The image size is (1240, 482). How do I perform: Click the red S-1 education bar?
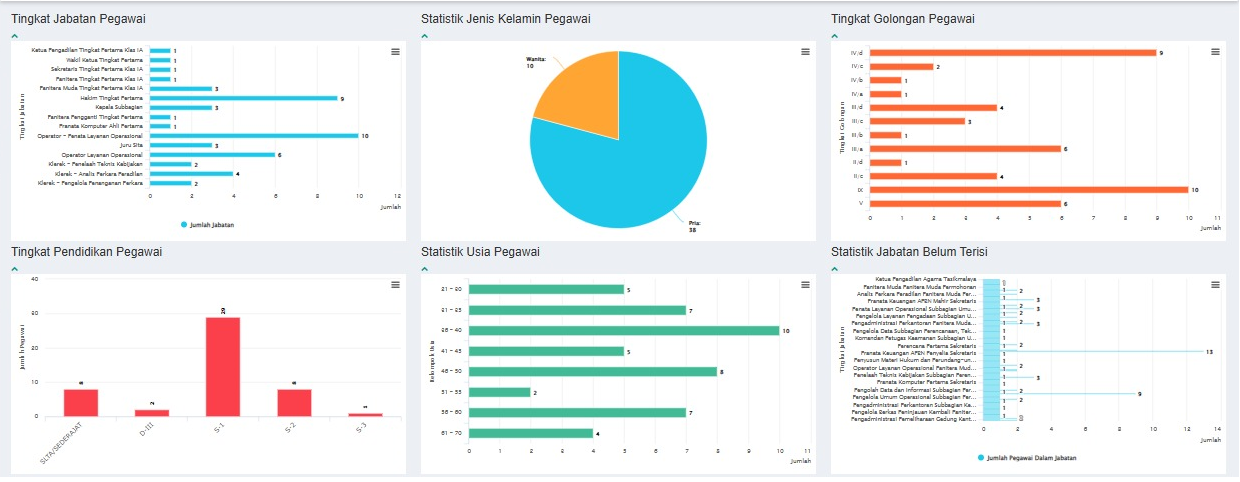click(223, 366)
